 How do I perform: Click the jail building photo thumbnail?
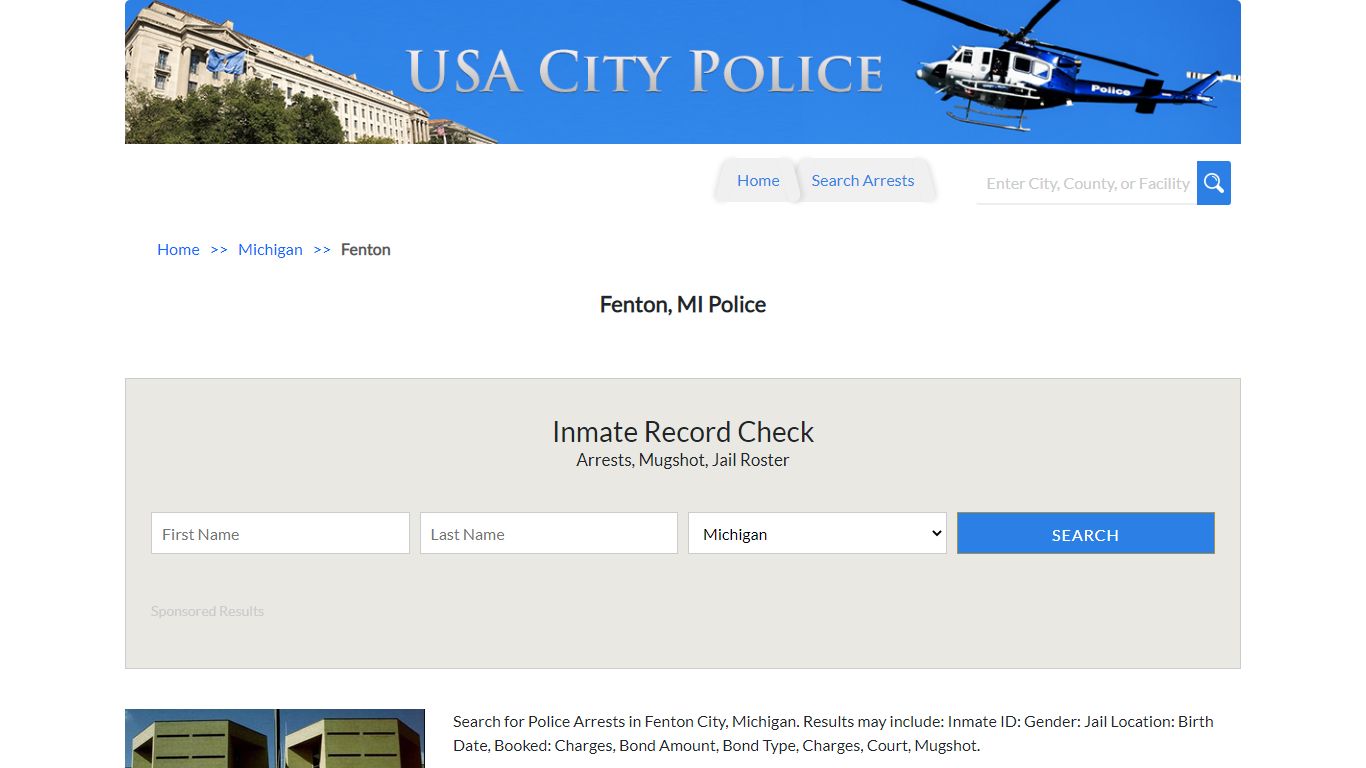tap(275, 738)
